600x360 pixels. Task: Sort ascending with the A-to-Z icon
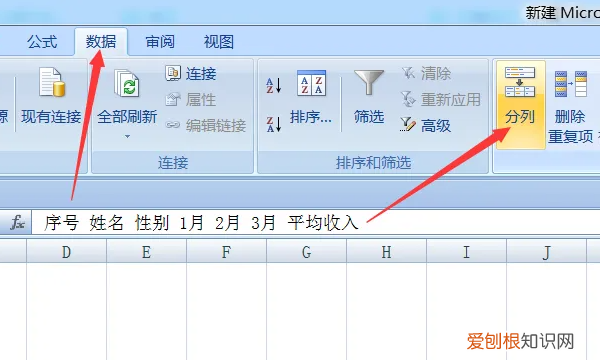pyautogui.click(x=274, y=86)
